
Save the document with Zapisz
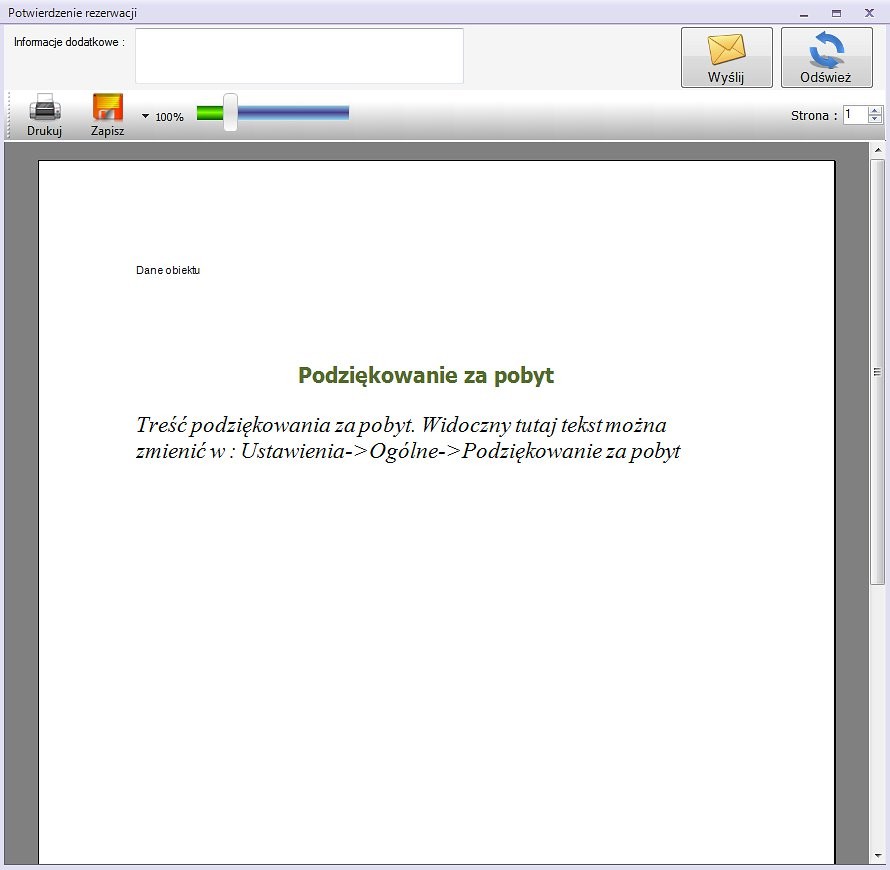(x=107, y=115)
